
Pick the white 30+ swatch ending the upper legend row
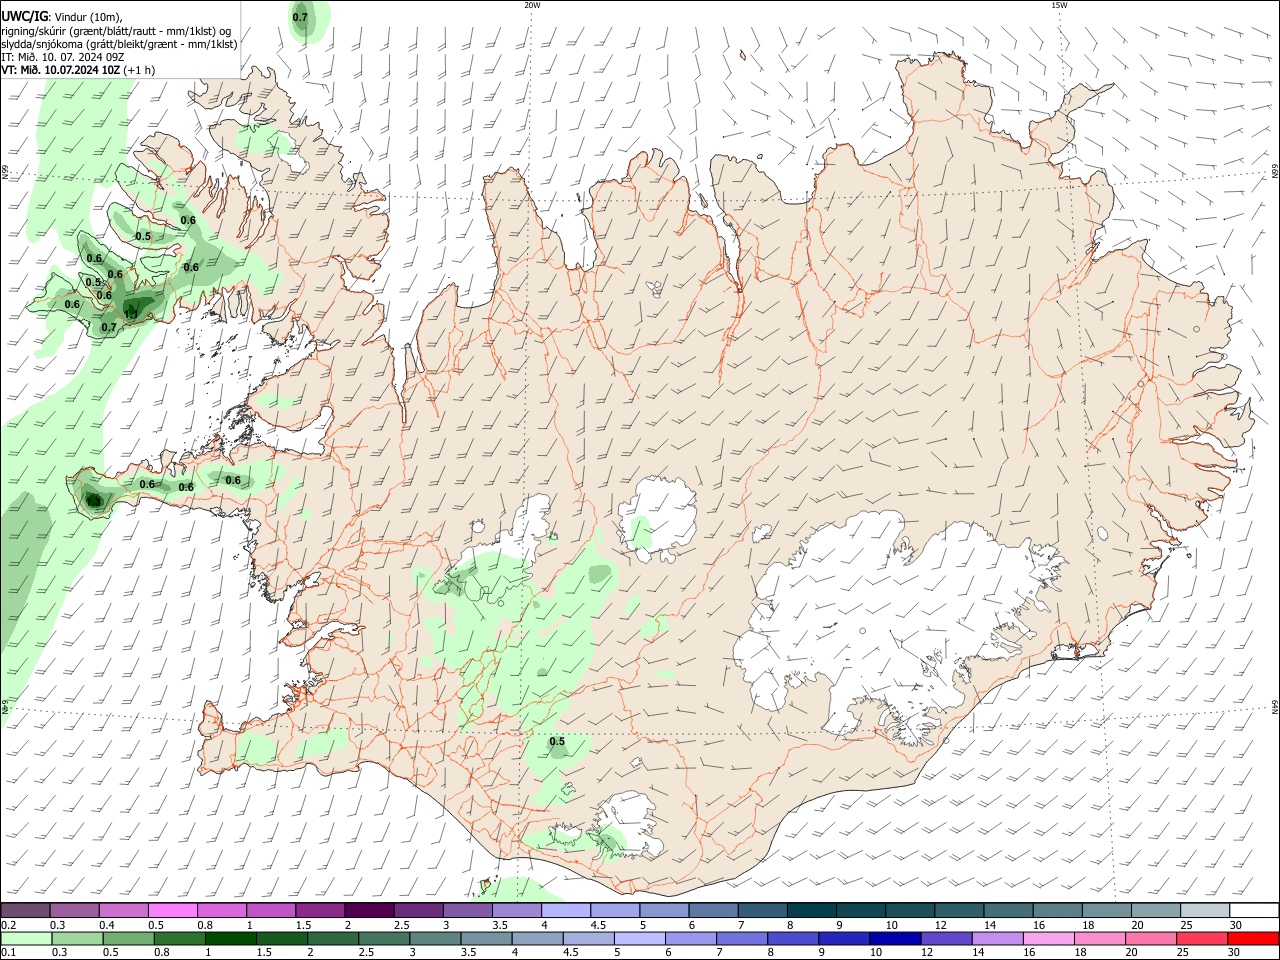click(x=1254, y=911)
